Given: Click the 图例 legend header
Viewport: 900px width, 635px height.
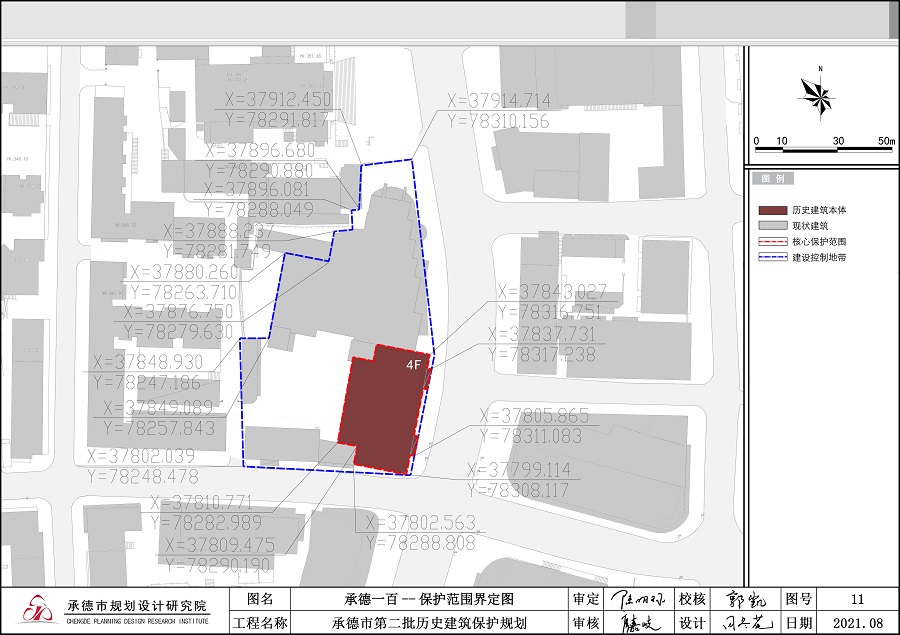Looking at the screenshot, I should point(773,179).
